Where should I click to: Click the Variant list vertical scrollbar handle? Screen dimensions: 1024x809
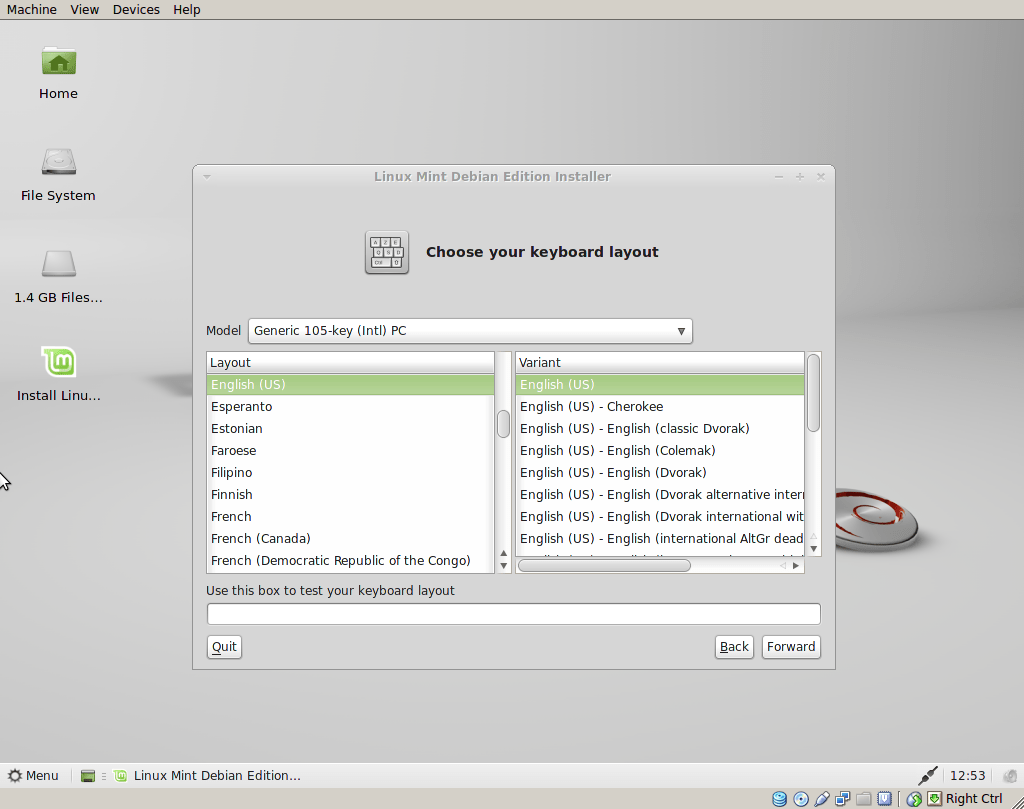click(813, 393)
